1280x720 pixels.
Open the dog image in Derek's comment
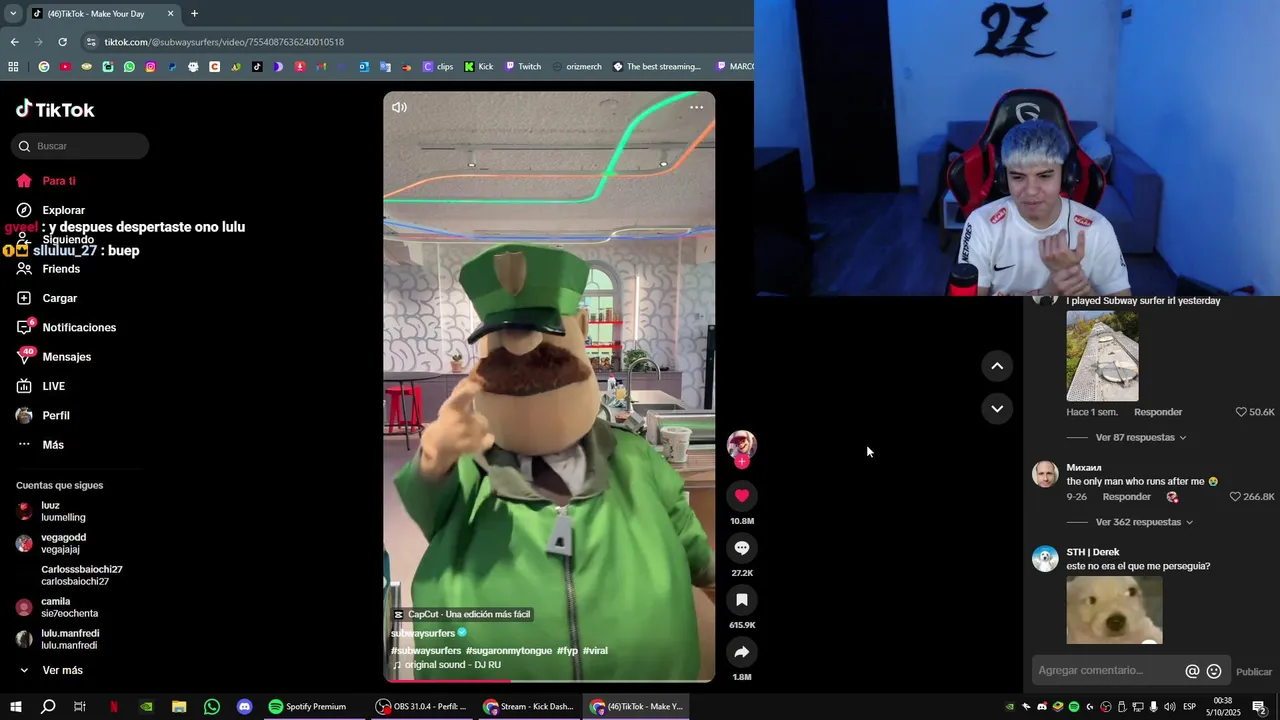[1114, 610]
